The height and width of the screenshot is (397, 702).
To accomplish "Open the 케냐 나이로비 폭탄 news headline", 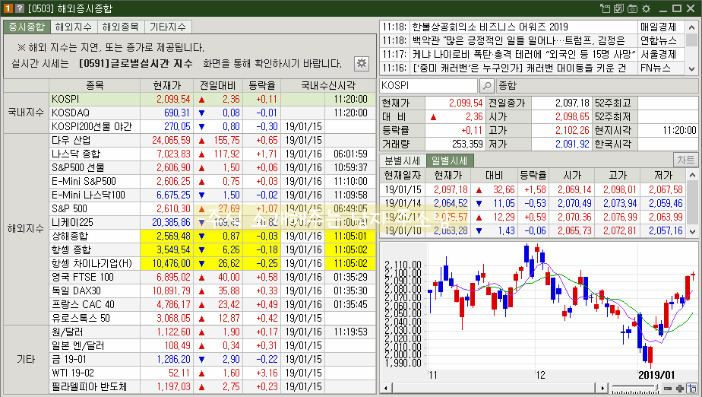I will click(x=523, y=55).
